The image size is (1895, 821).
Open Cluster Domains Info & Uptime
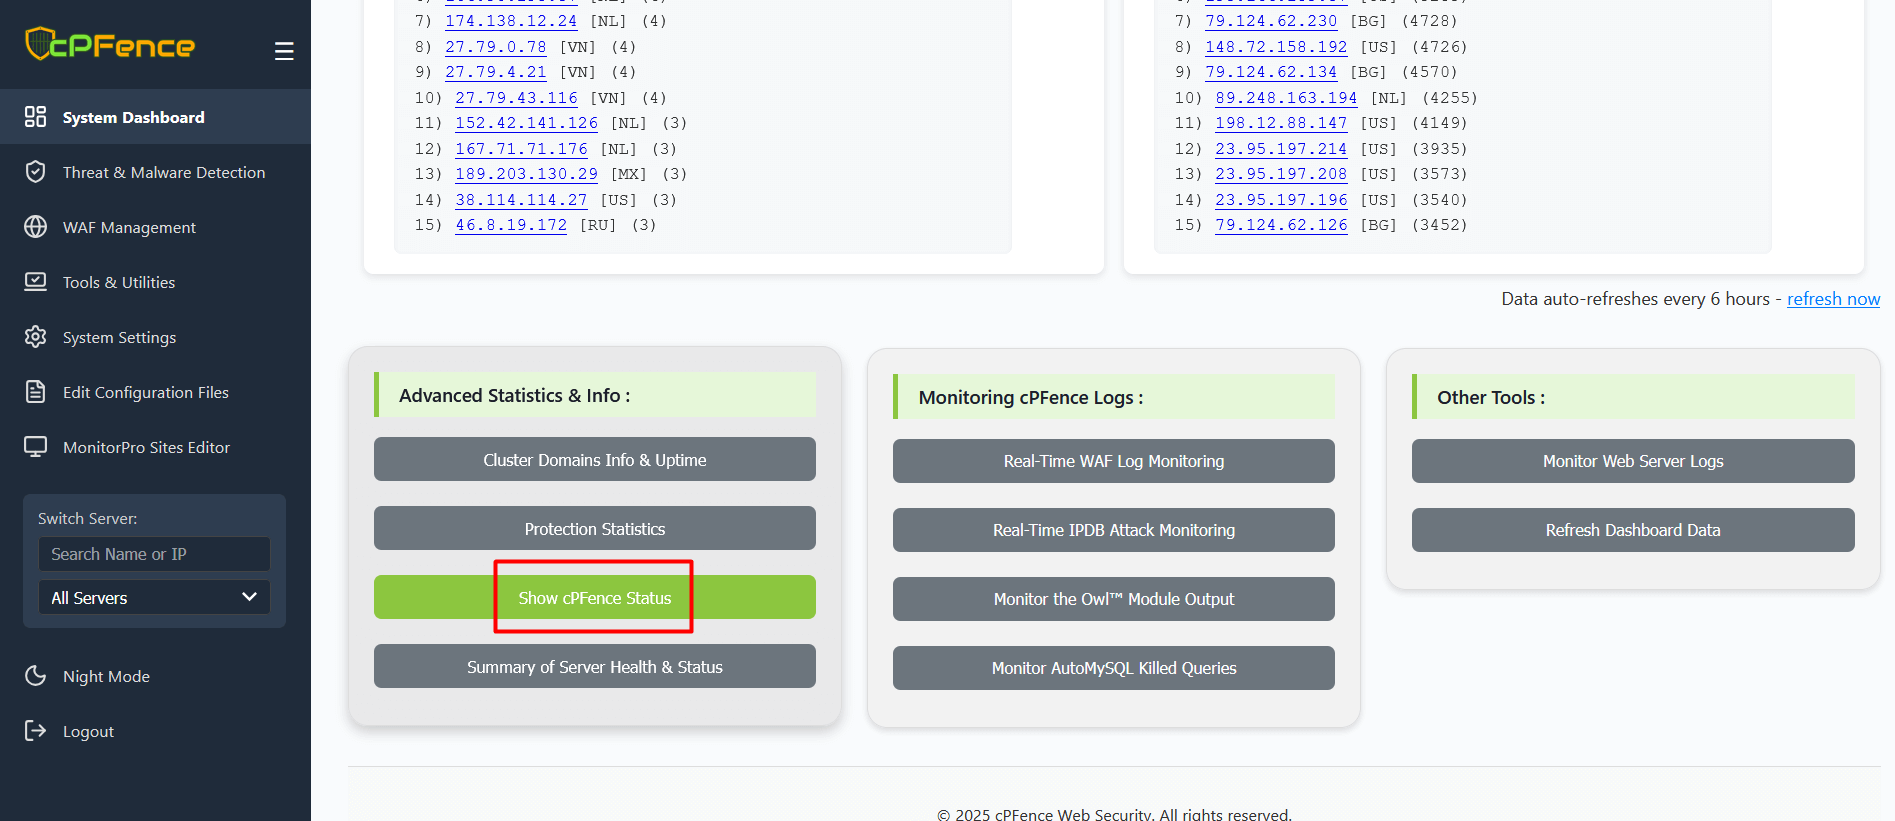pos(594,460)
